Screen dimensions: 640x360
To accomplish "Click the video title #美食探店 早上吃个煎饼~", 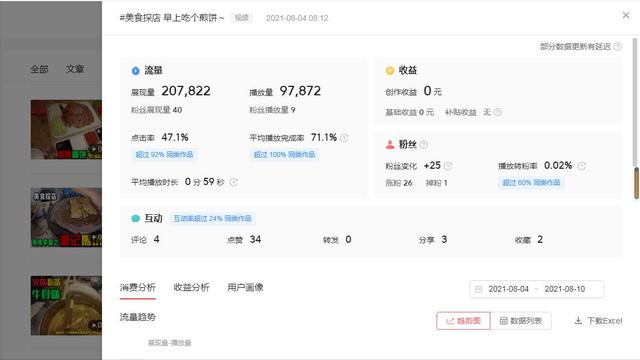I will point(172,18).
